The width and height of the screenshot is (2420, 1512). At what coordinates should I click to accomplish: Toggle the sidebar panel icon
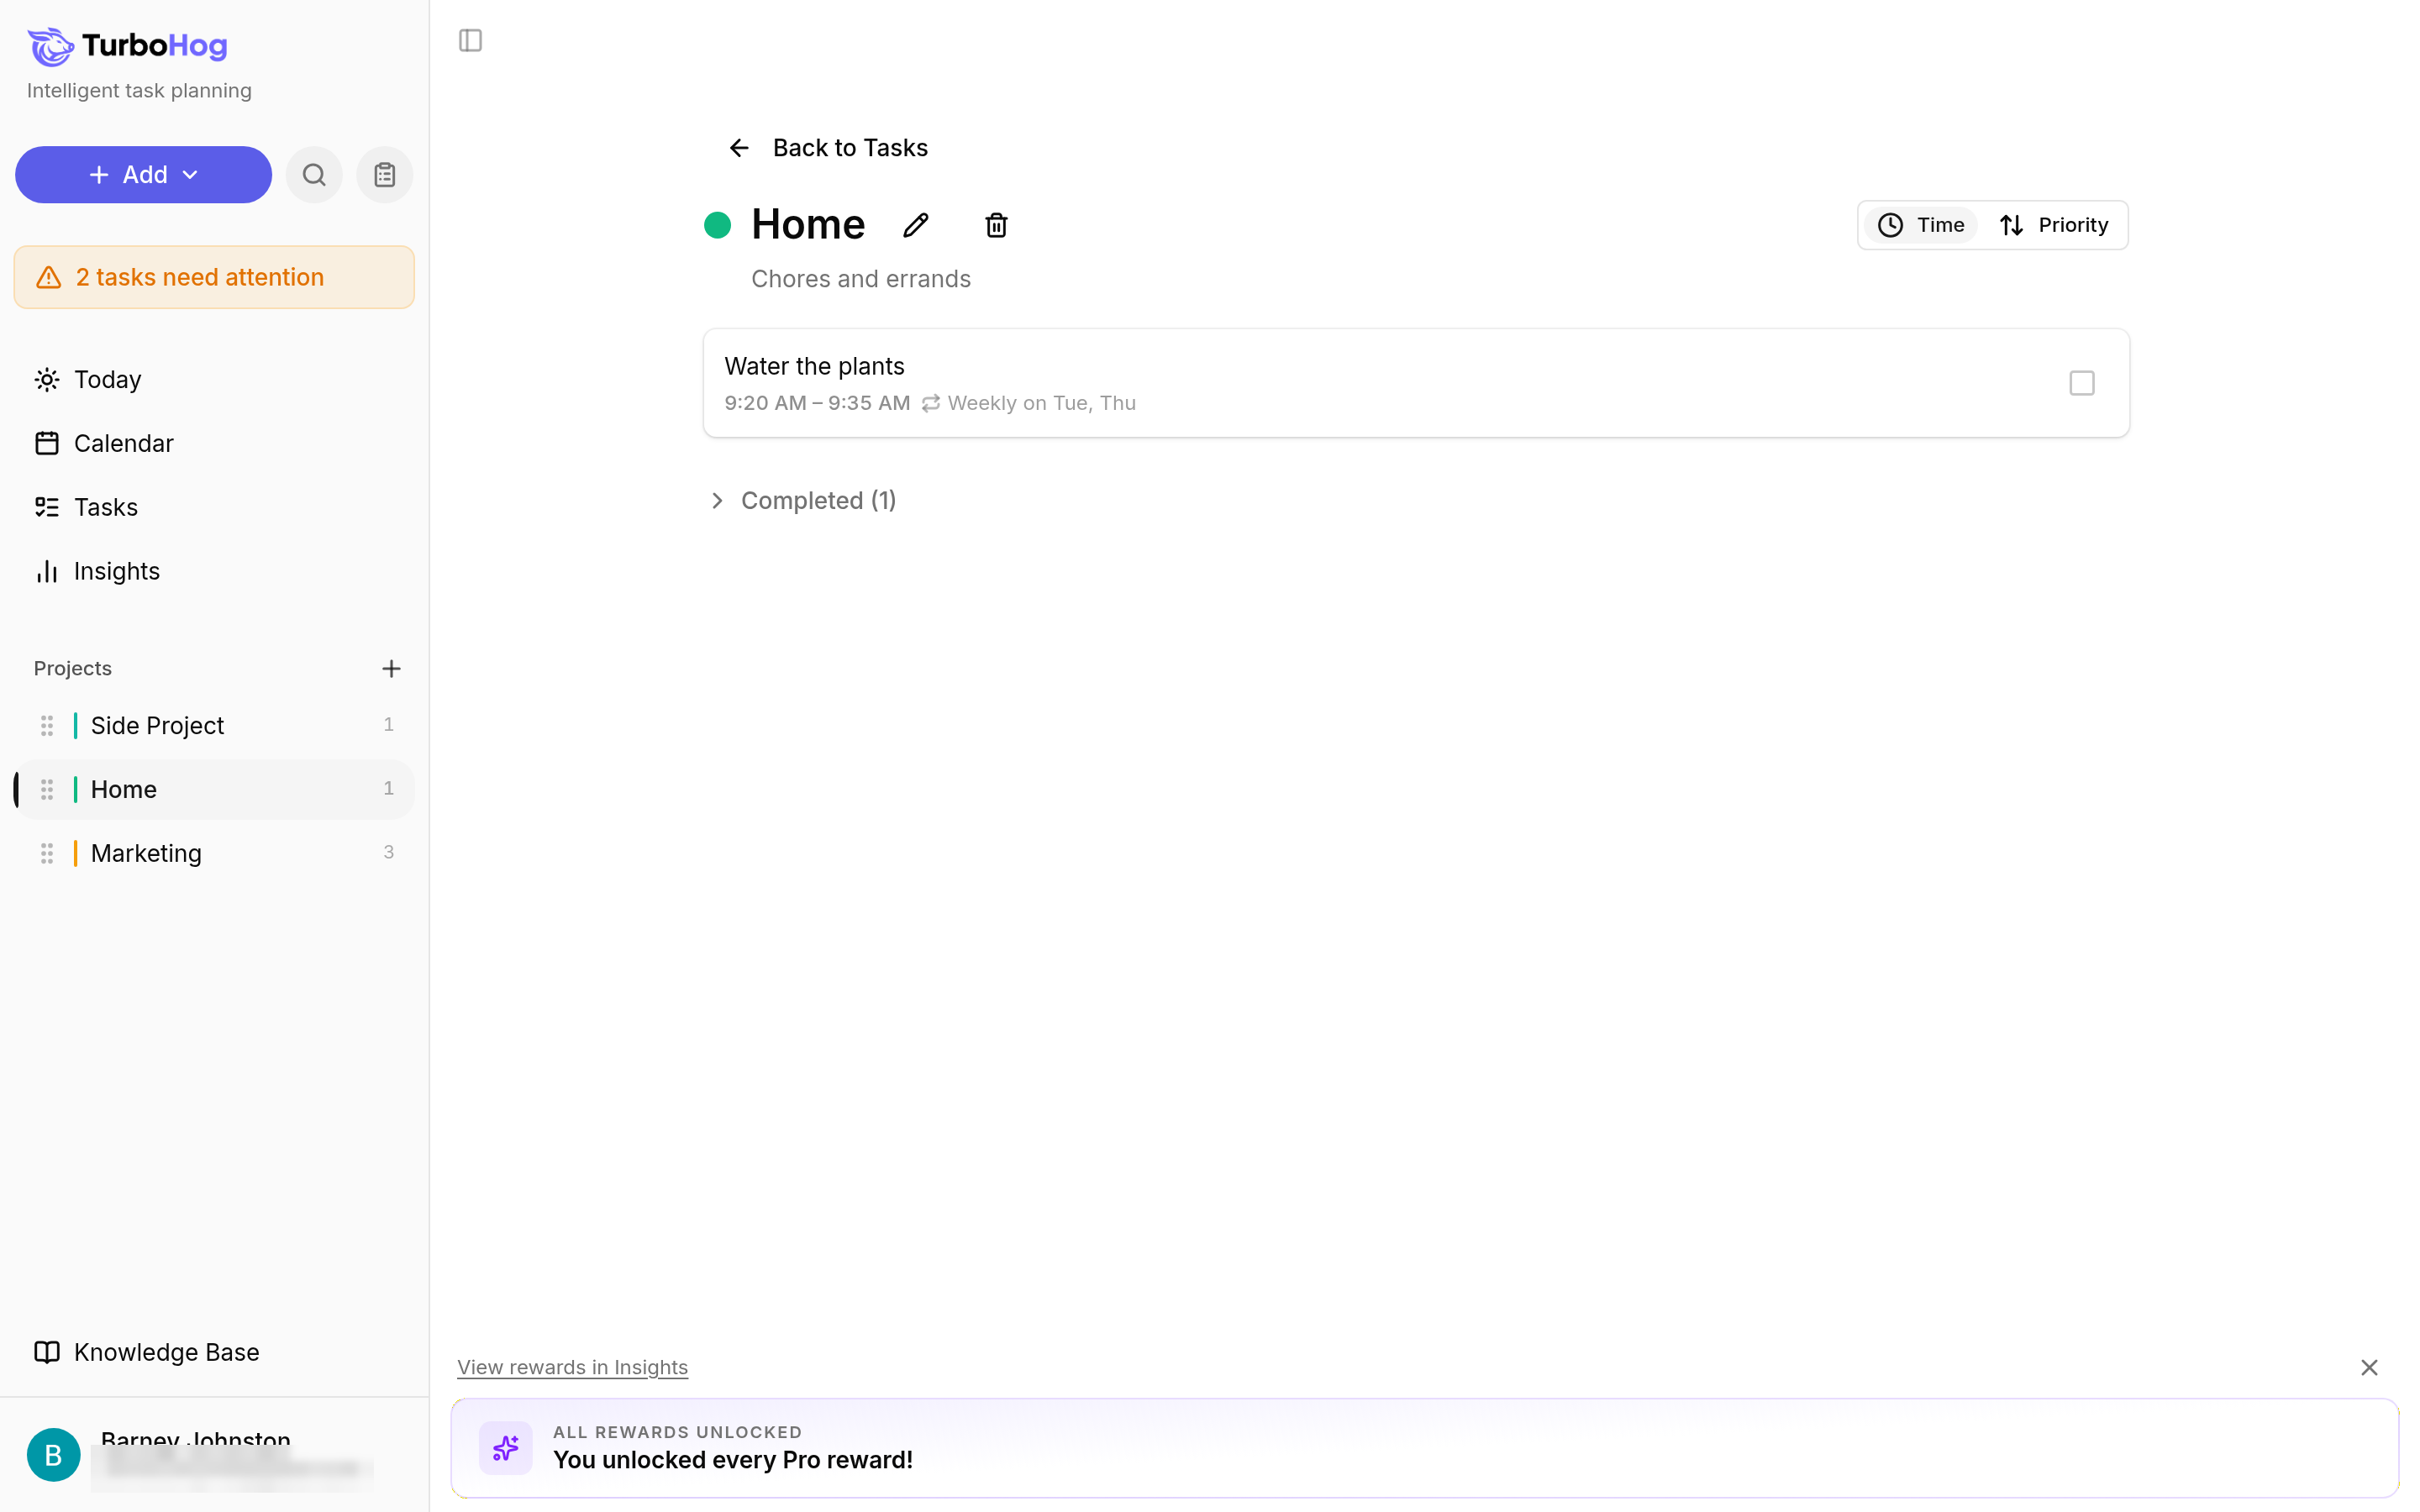pos(470,40)
